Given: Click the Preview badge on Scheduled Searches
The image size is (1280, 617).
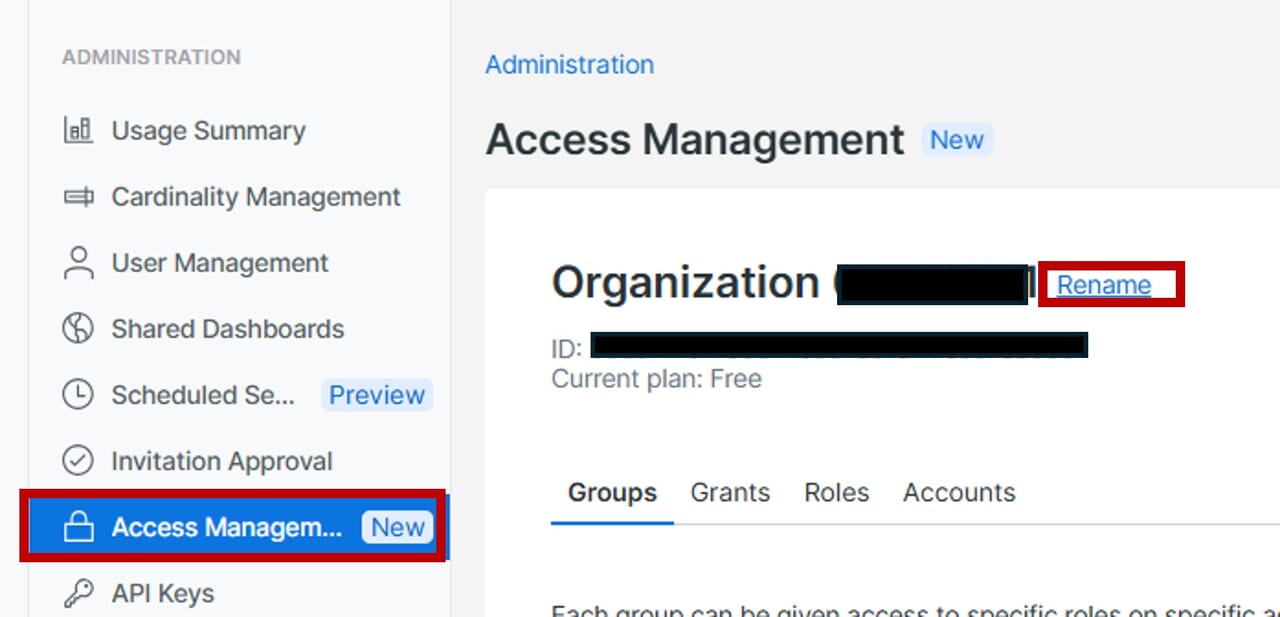Looking at the screenshot, I should point(377,395).
